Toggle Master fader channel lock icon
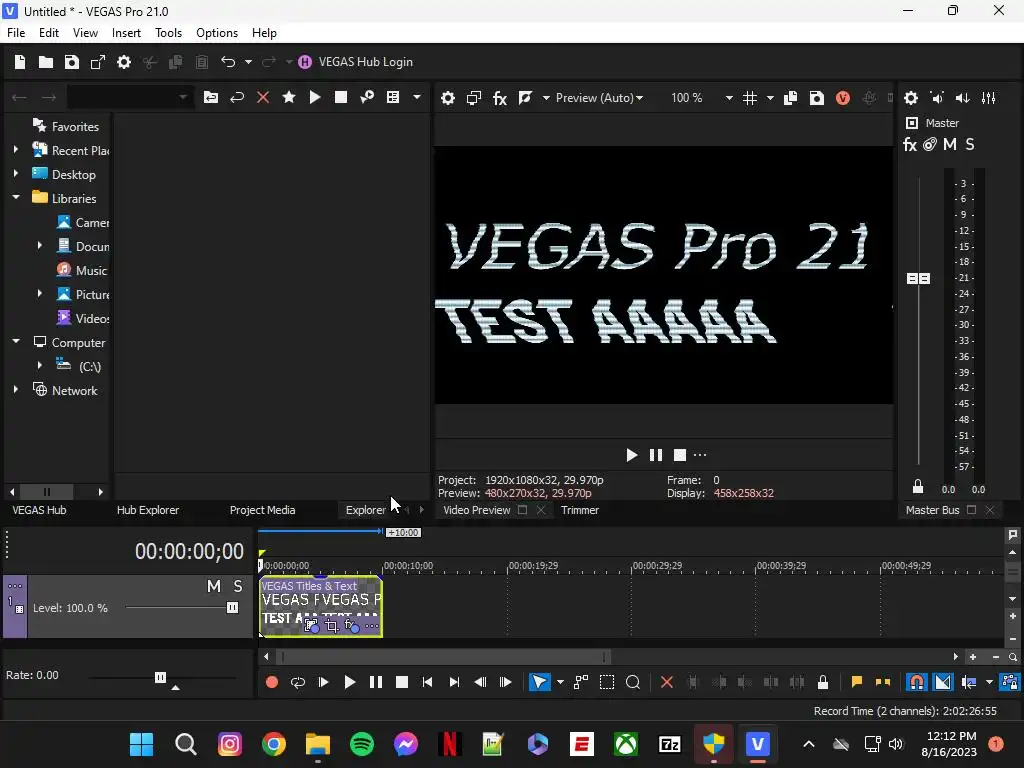 [918, 487]
